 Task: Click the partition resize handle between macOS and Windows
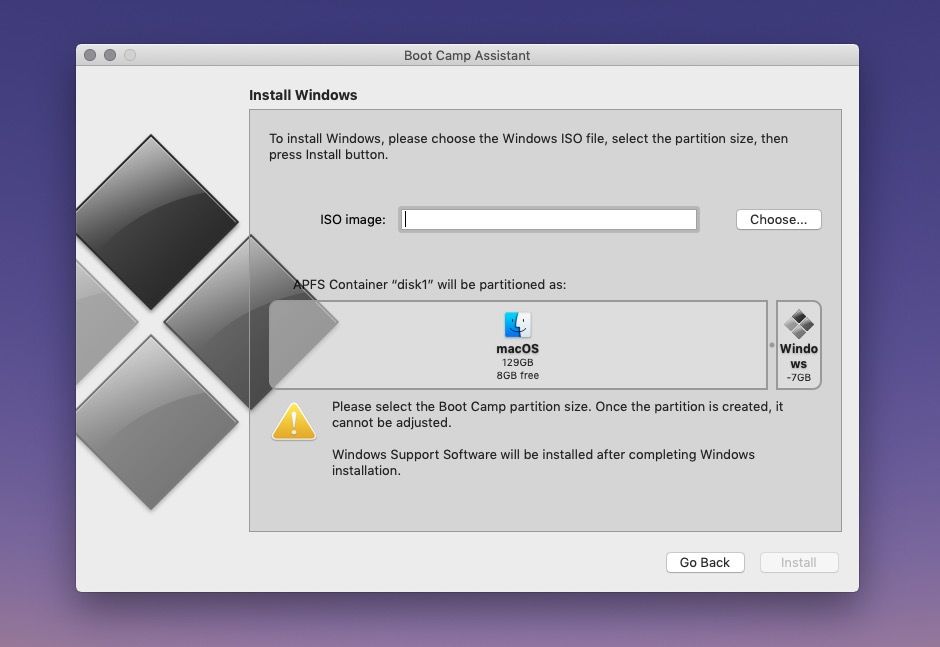point(770,344)
